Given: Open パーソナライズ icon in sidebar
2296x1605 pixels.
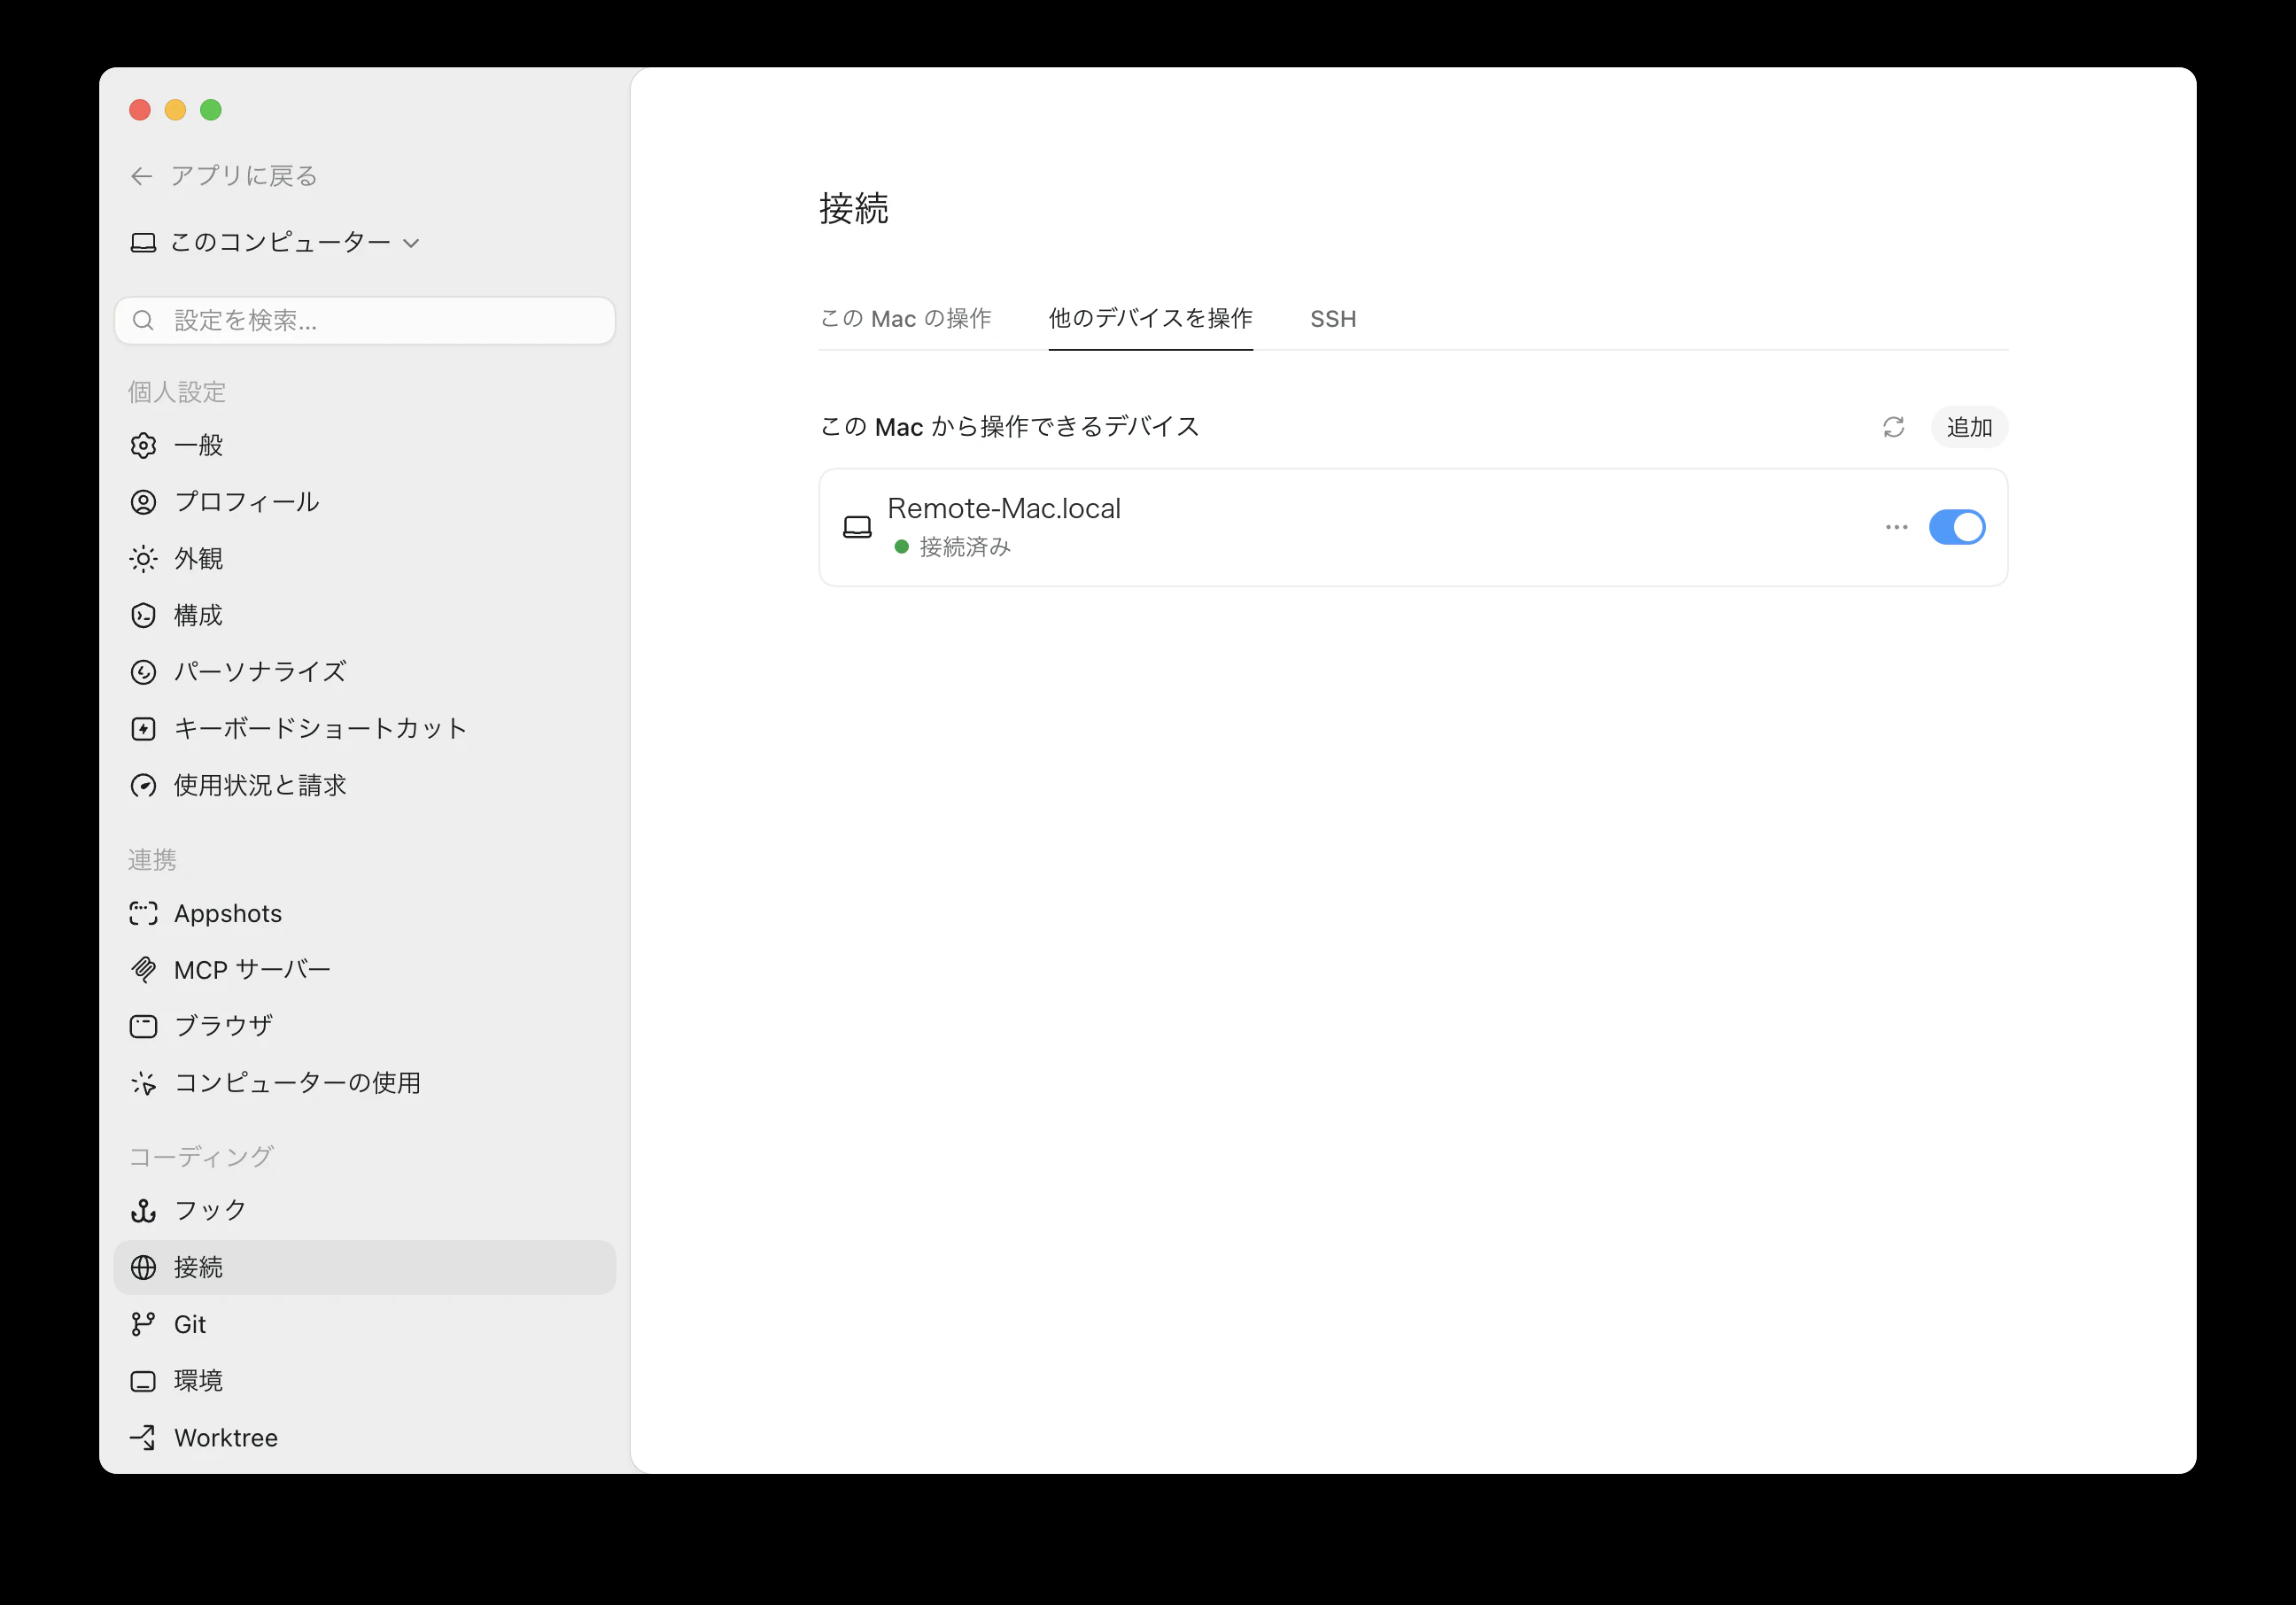Looking at the screenshot, I should tap(143, 672).
